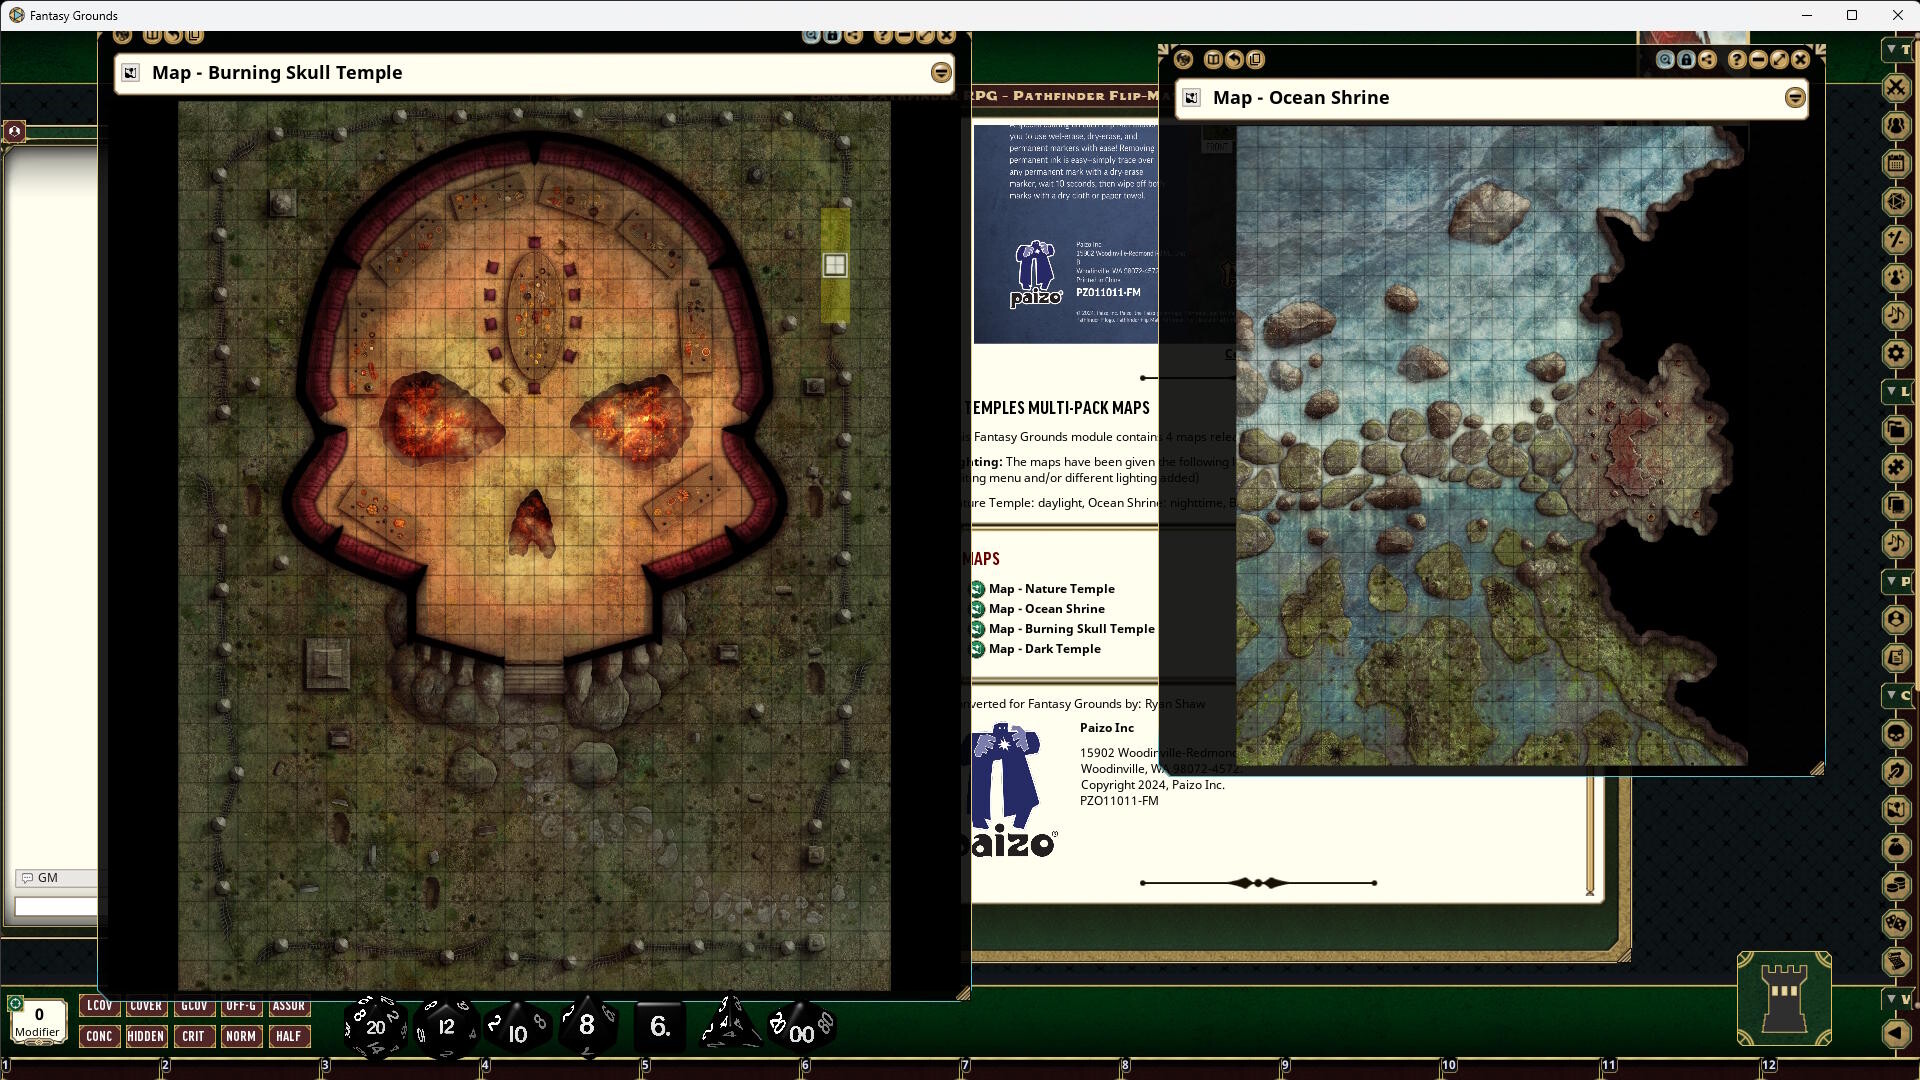Click the d8 die
The height and width of the screenshot is (1080, 1920).
click(587, 1024)
